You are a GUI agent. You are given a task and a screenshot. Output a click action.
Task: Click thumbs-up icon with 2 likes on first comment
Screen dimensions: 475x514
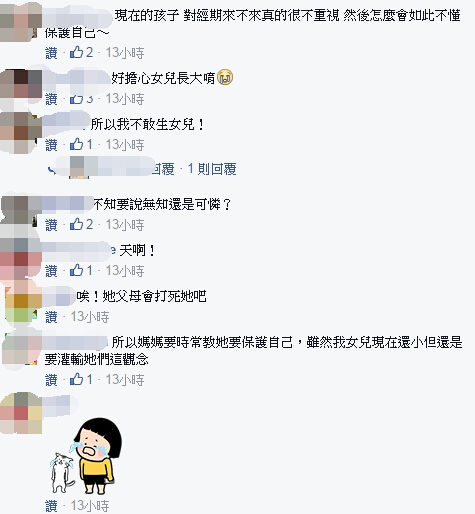point(76,52)
